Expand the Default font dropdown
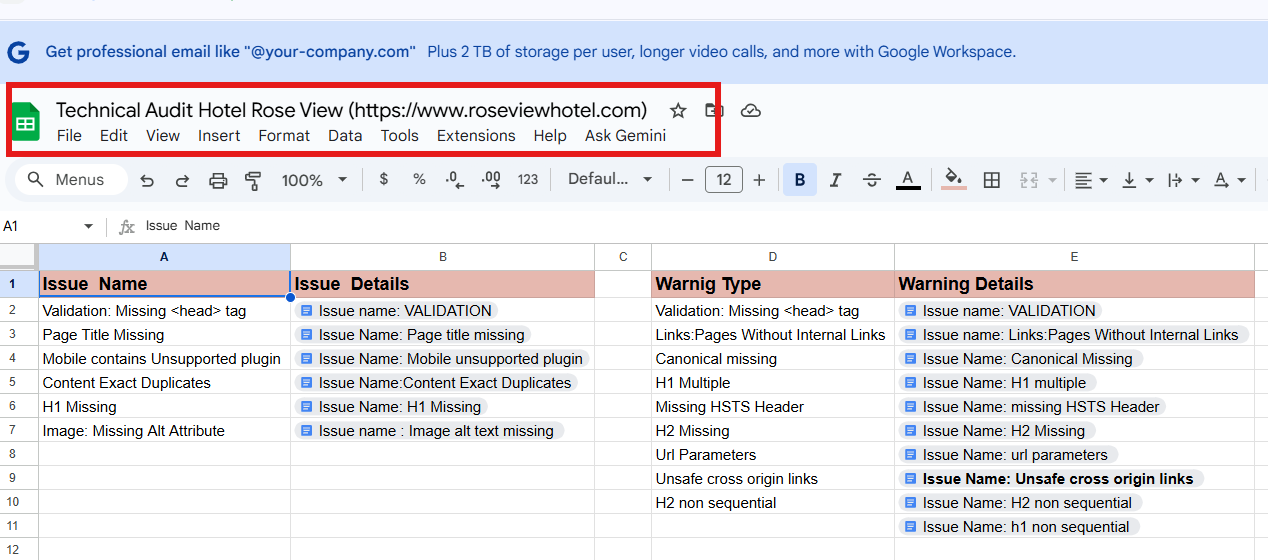This screenshot has height=560, width=1268. coord(610,180)
